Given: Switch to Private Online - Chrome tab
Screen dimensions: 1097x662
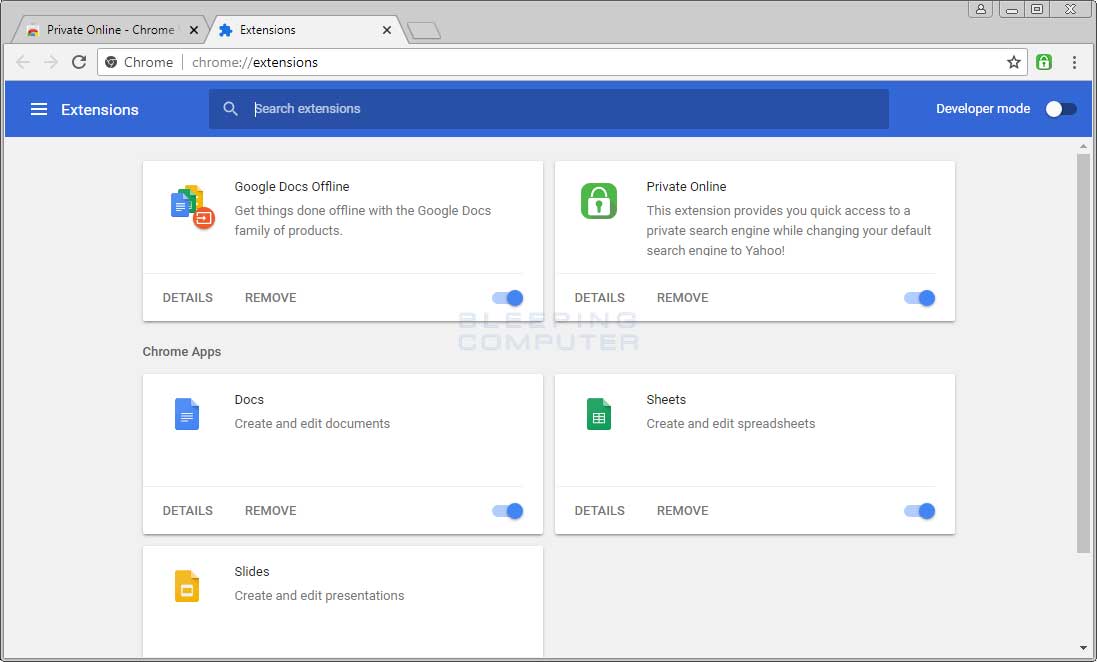Looking at the screenshot, I should coord(111,30).
